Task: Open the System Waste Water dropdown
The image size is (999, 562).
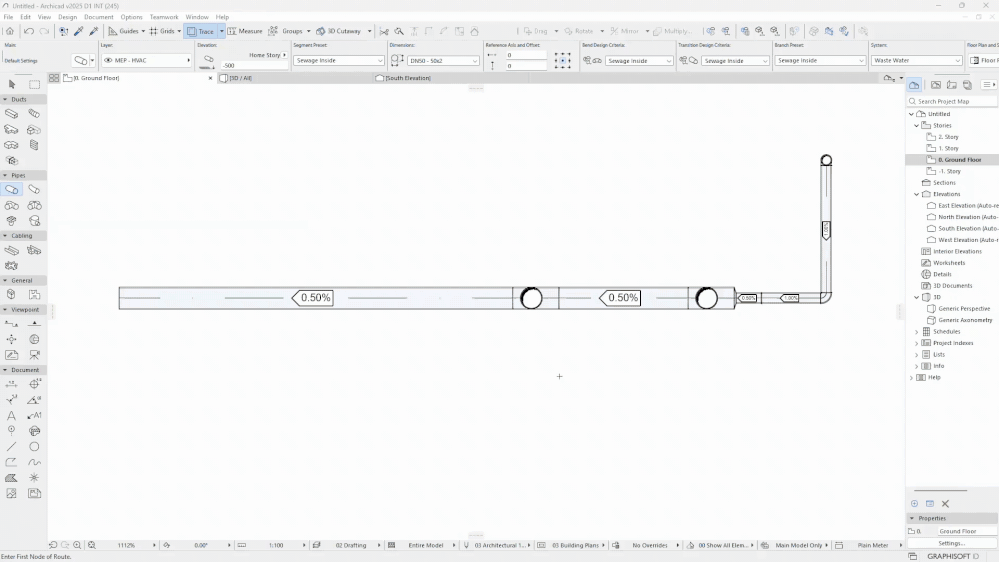Action: 916,61
